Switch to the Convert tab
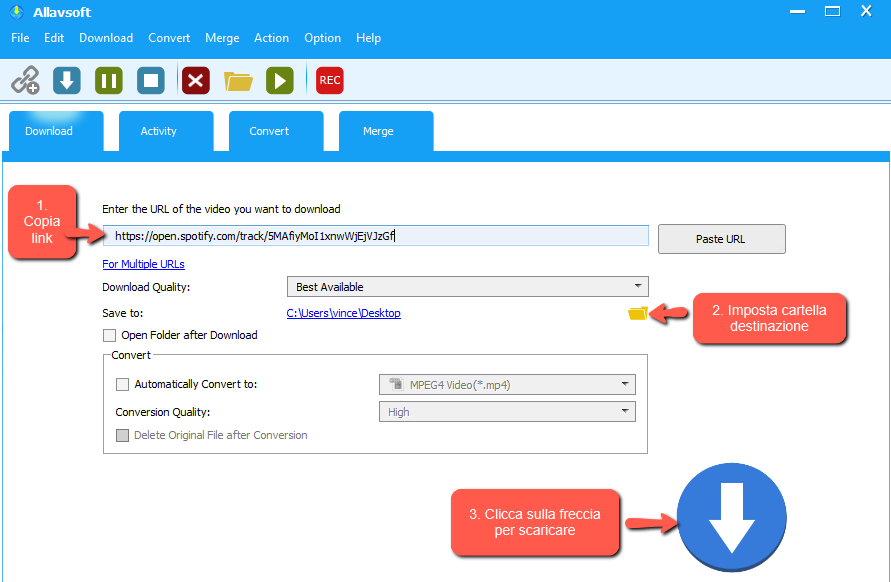 click(276, 131)
